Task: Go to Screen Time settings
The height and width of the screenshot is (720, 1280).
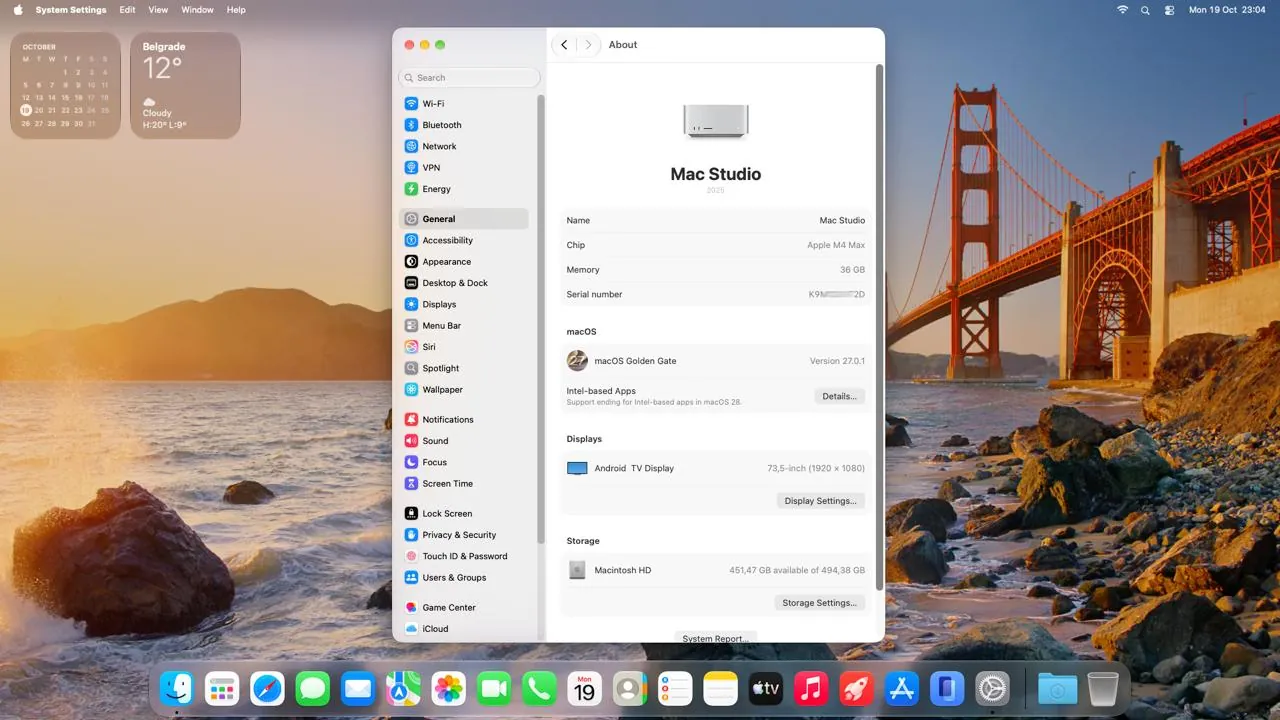Action: point(464,484)
